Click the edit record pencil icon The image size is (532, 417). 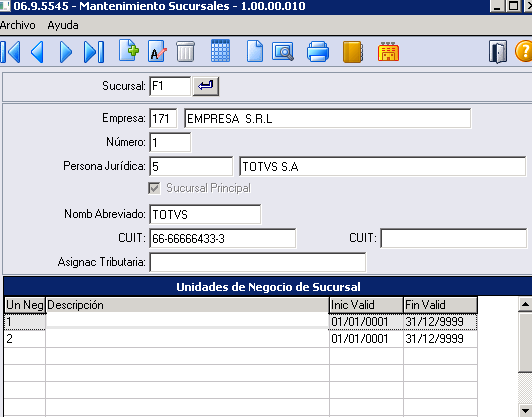(157, 52)
